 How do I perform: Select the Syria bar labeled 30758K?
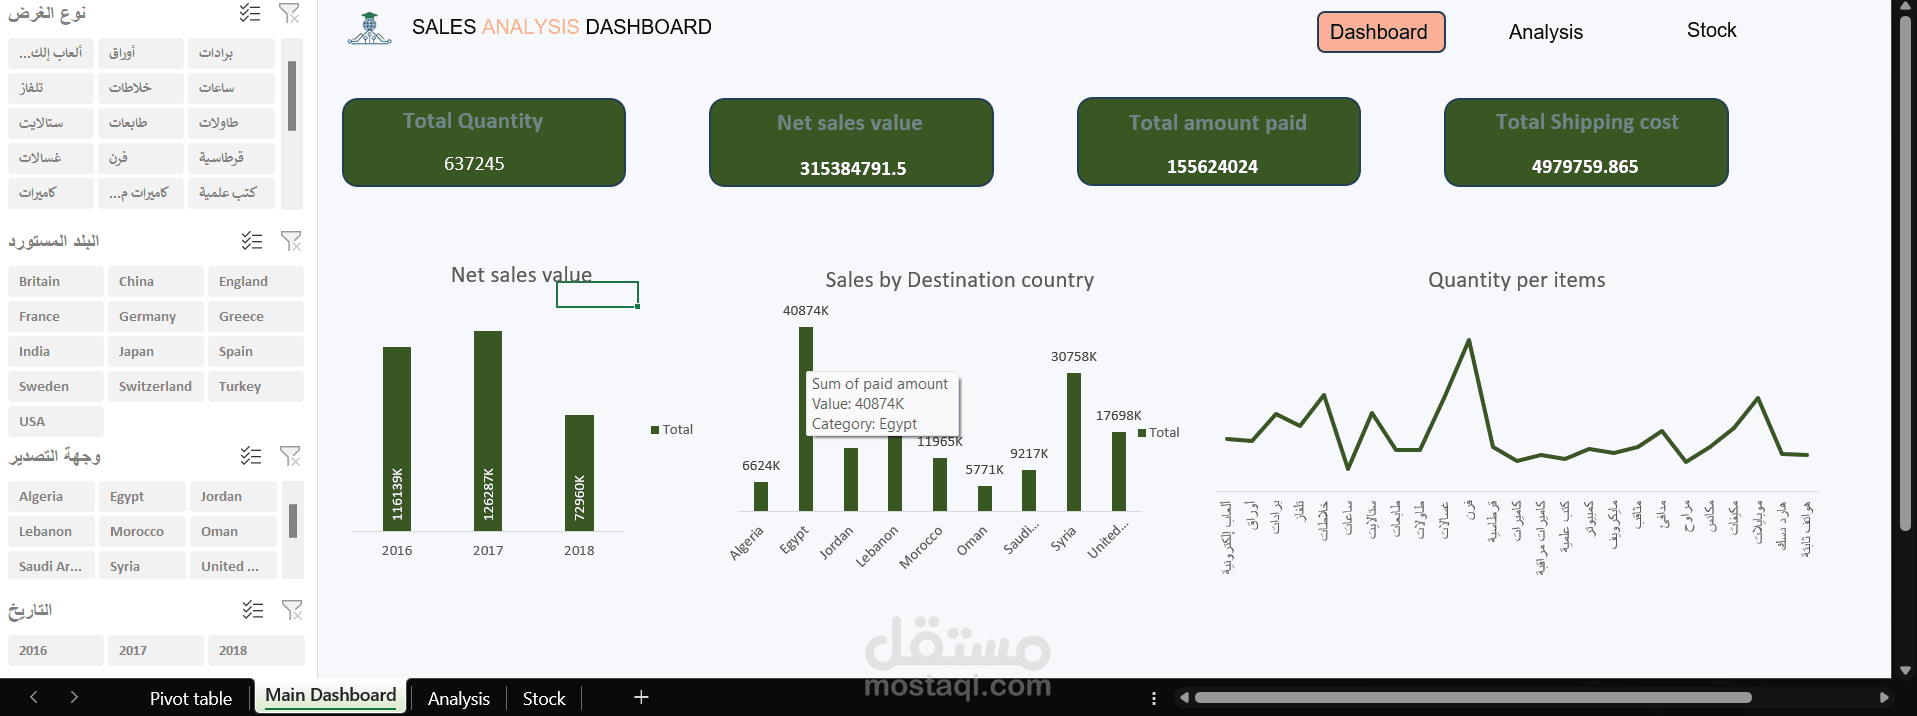tap(1074, 442)
